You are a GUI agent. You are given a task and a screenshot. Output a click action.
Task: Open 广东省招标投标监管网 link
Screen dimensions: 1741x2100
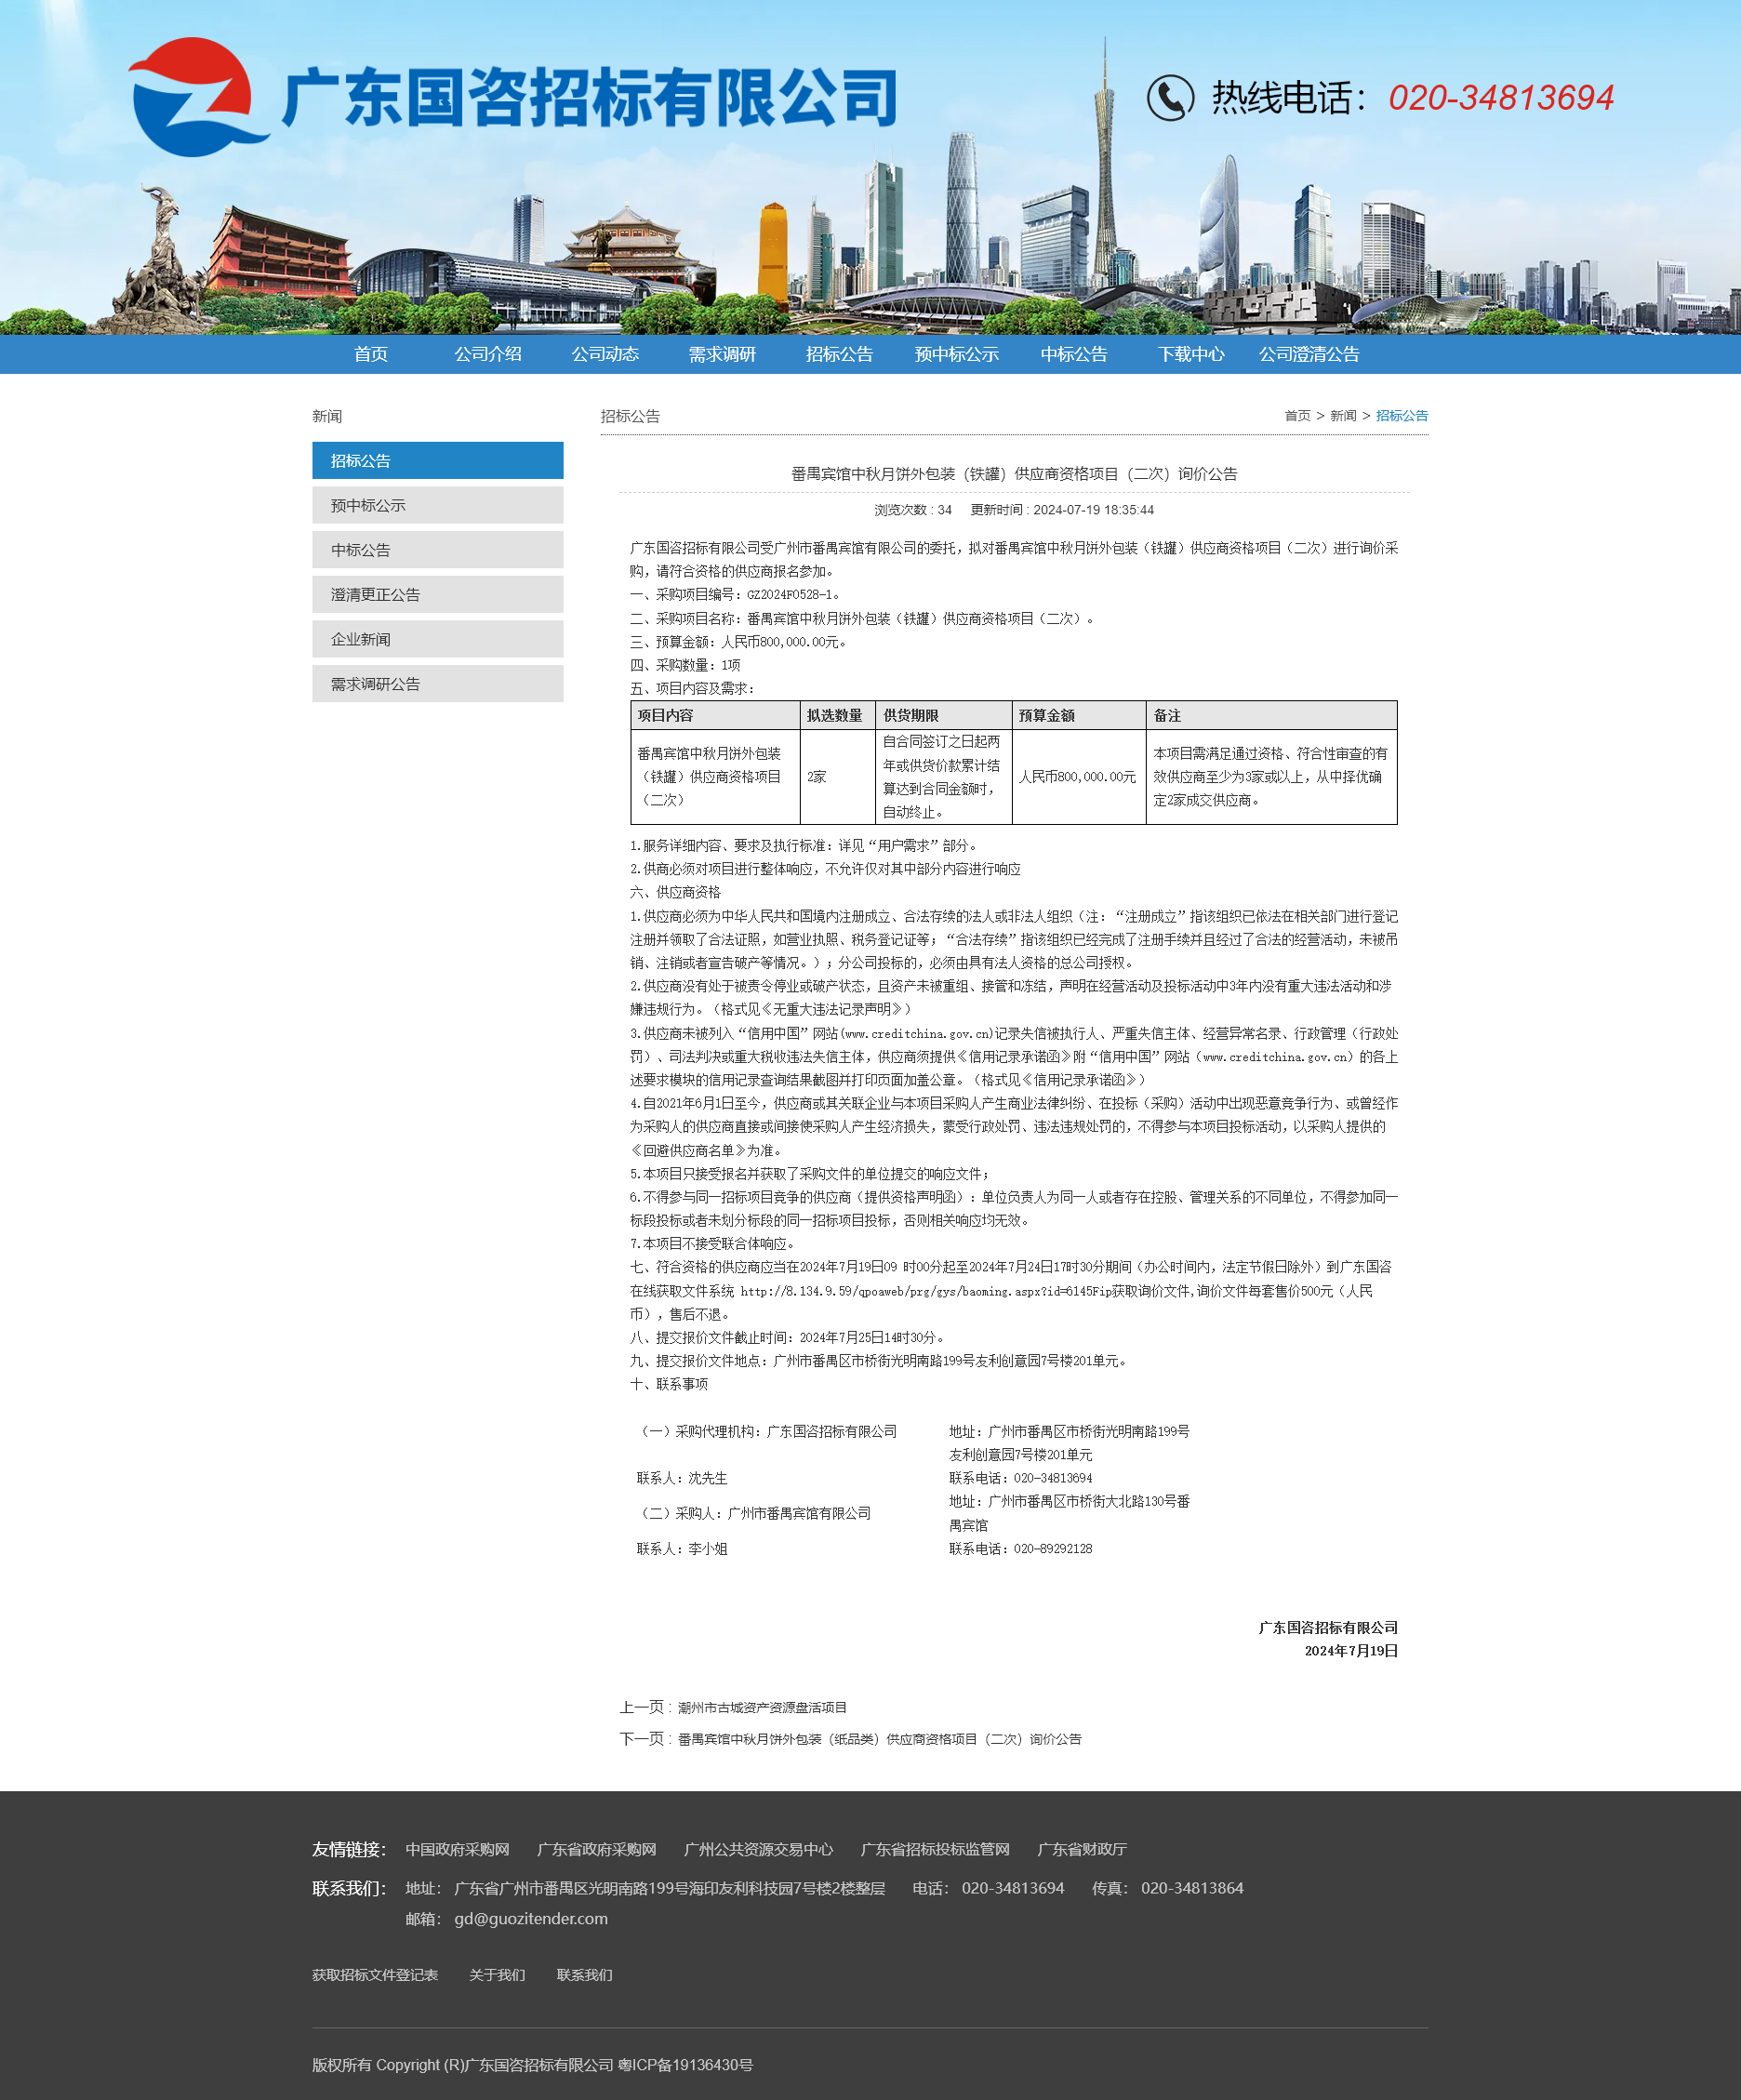(935, 1850)
